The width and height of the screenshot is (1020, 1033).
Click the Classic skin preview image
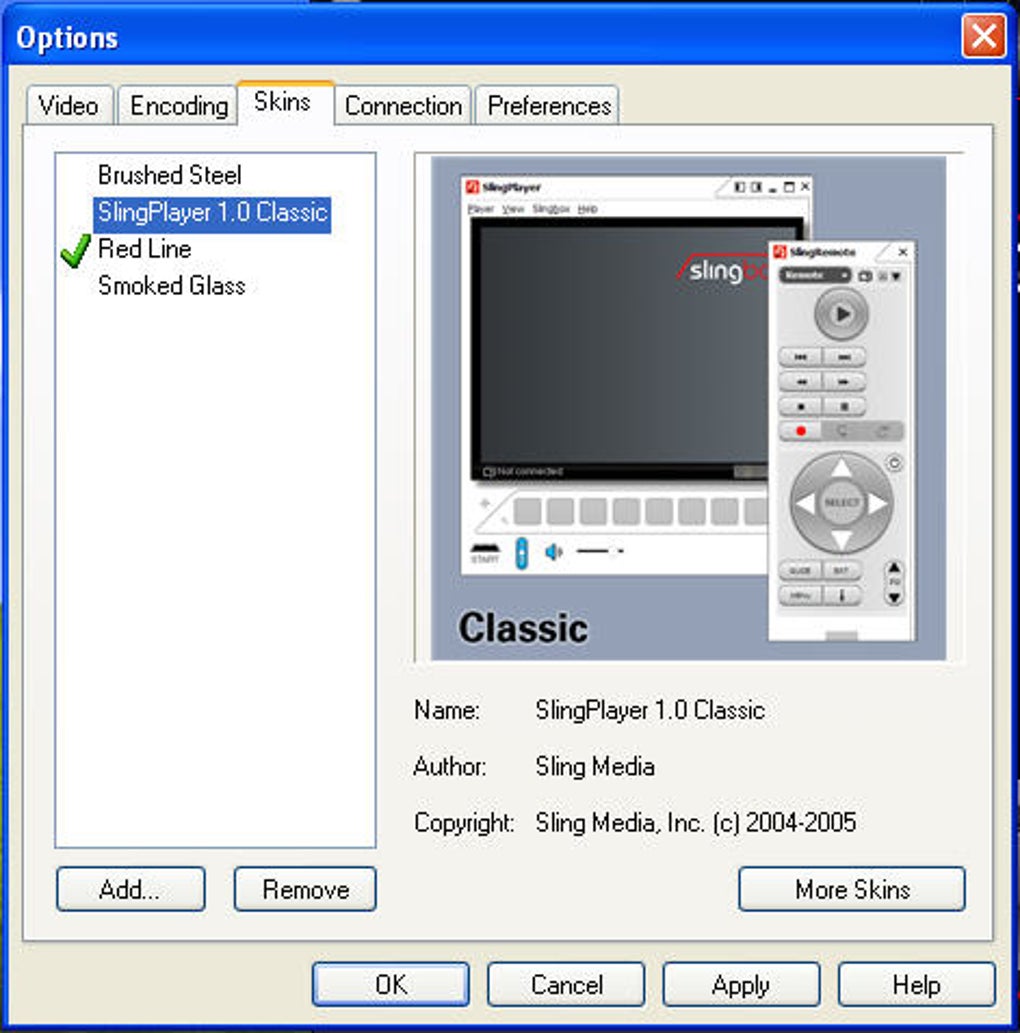(688, 408)
